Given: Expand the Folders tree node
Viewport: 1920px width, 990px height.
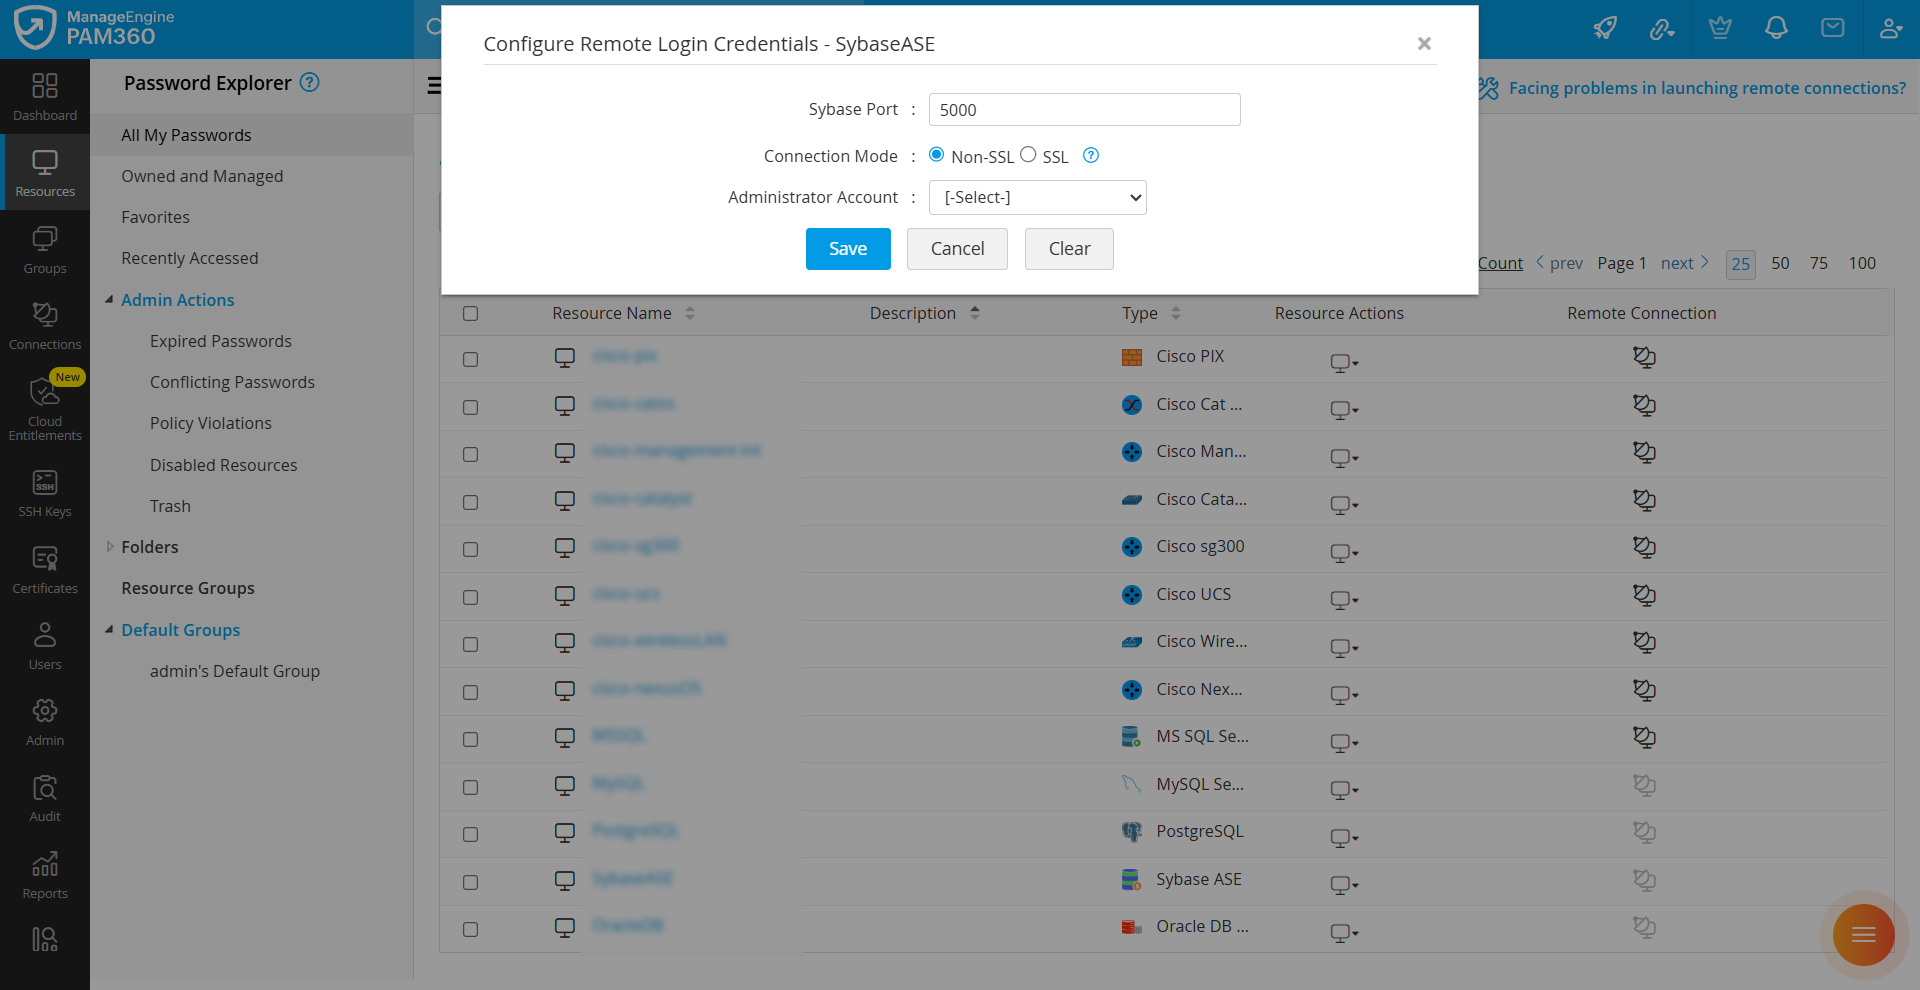Looking at the screenshot, I should pos(109,547).
